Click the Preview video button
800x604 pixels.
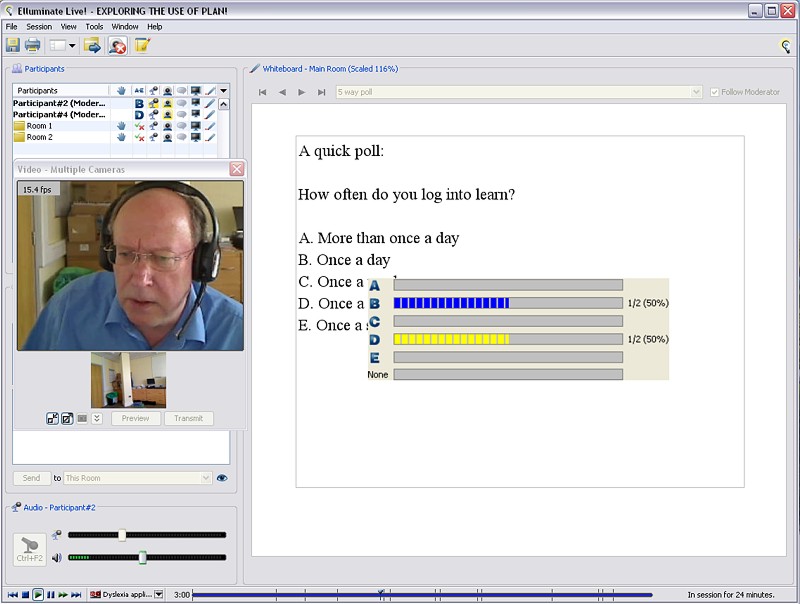click(135, 418)
